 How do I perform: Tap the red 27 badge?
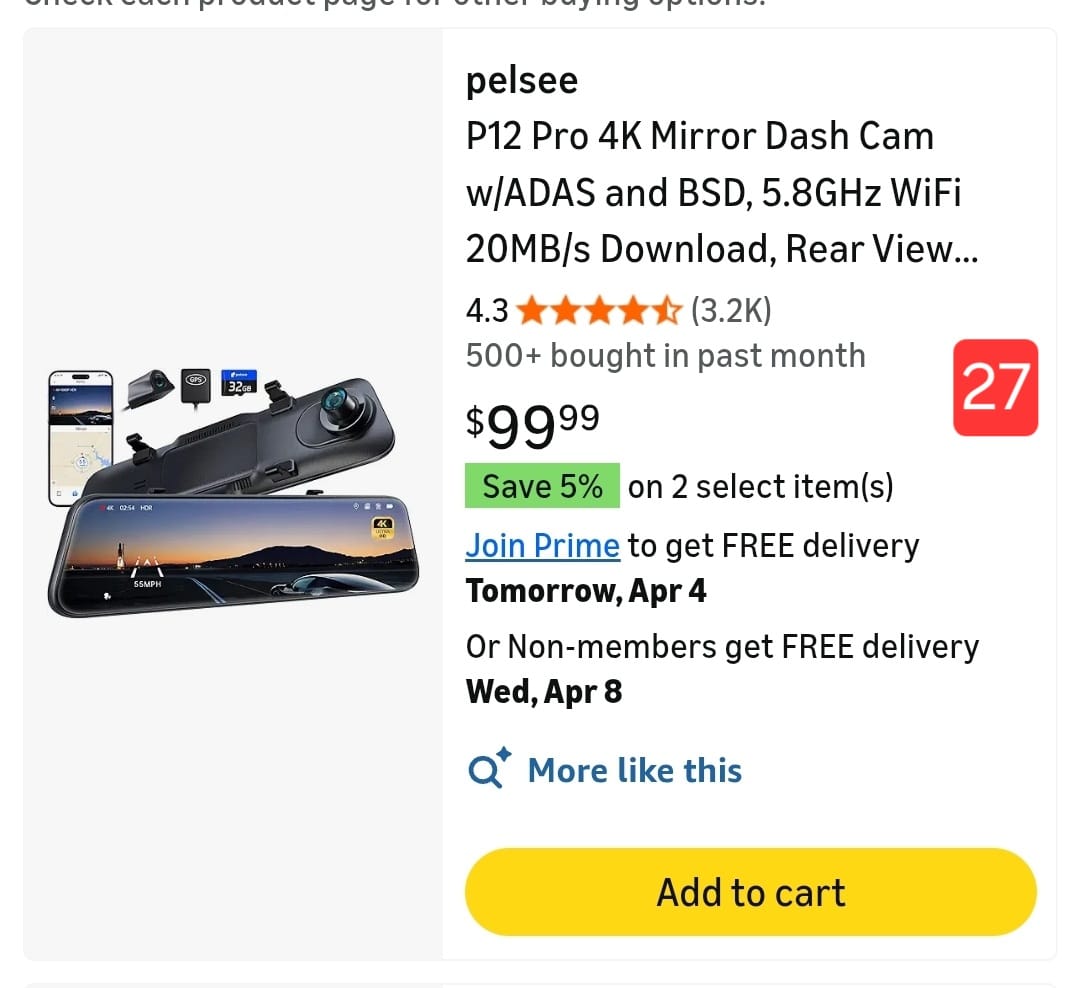pos(995,387)
